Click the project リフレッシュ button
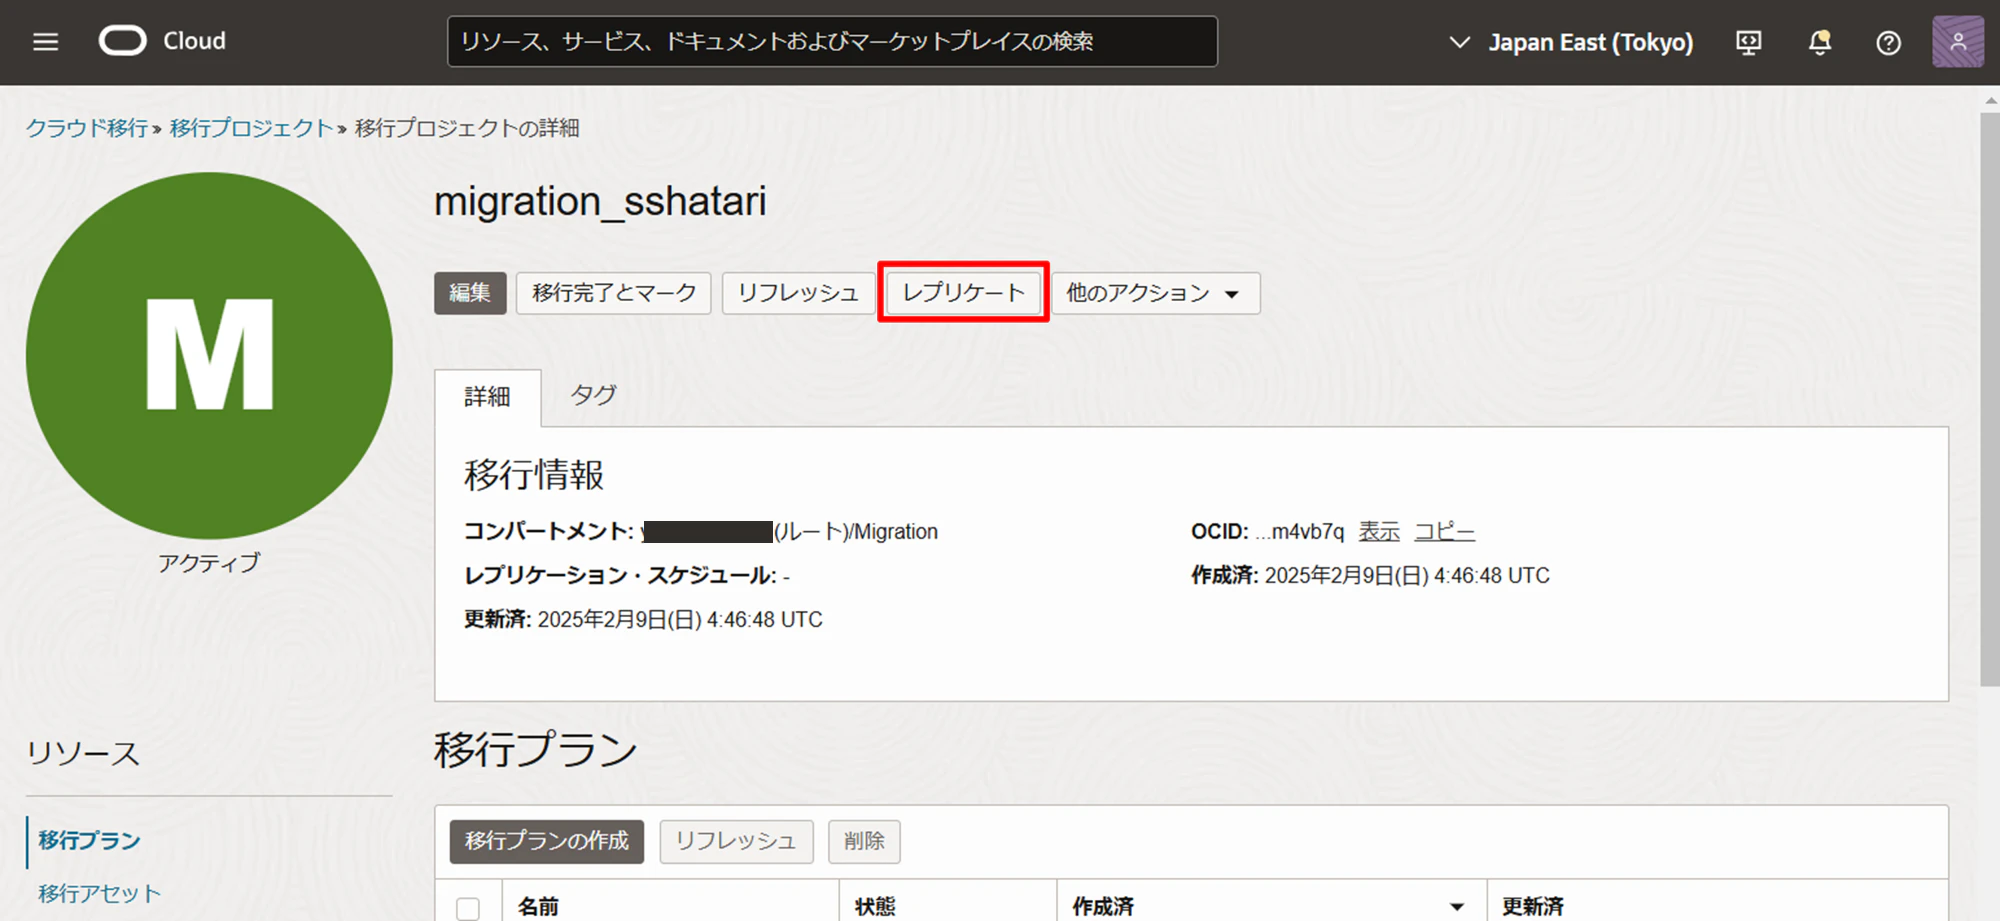Image resolution: width=2000 pixels, height=921 pixels. tap(798, 293)
